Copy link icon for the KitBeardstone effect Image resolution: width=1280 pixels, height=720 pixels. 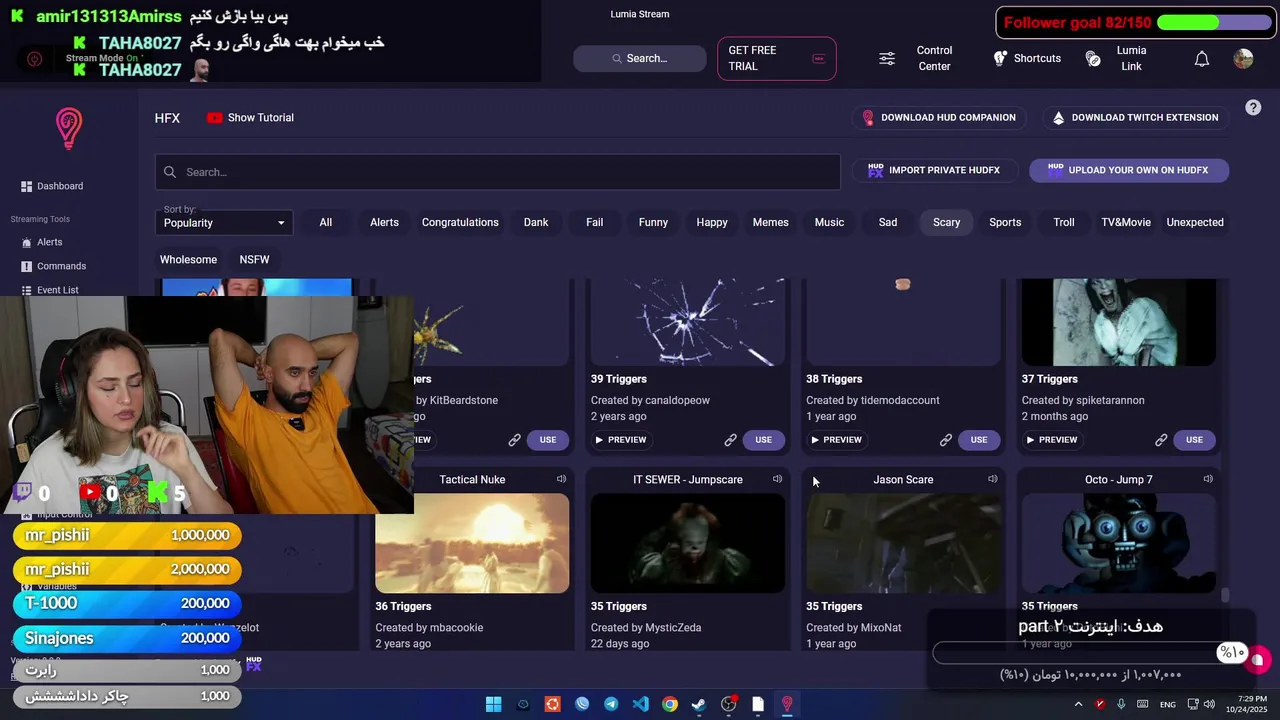click(514, 440)
